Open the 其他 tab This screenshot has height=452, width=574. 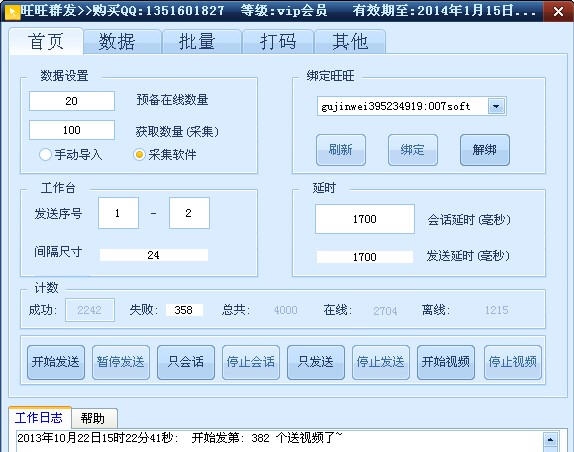(x=350, y=41)
